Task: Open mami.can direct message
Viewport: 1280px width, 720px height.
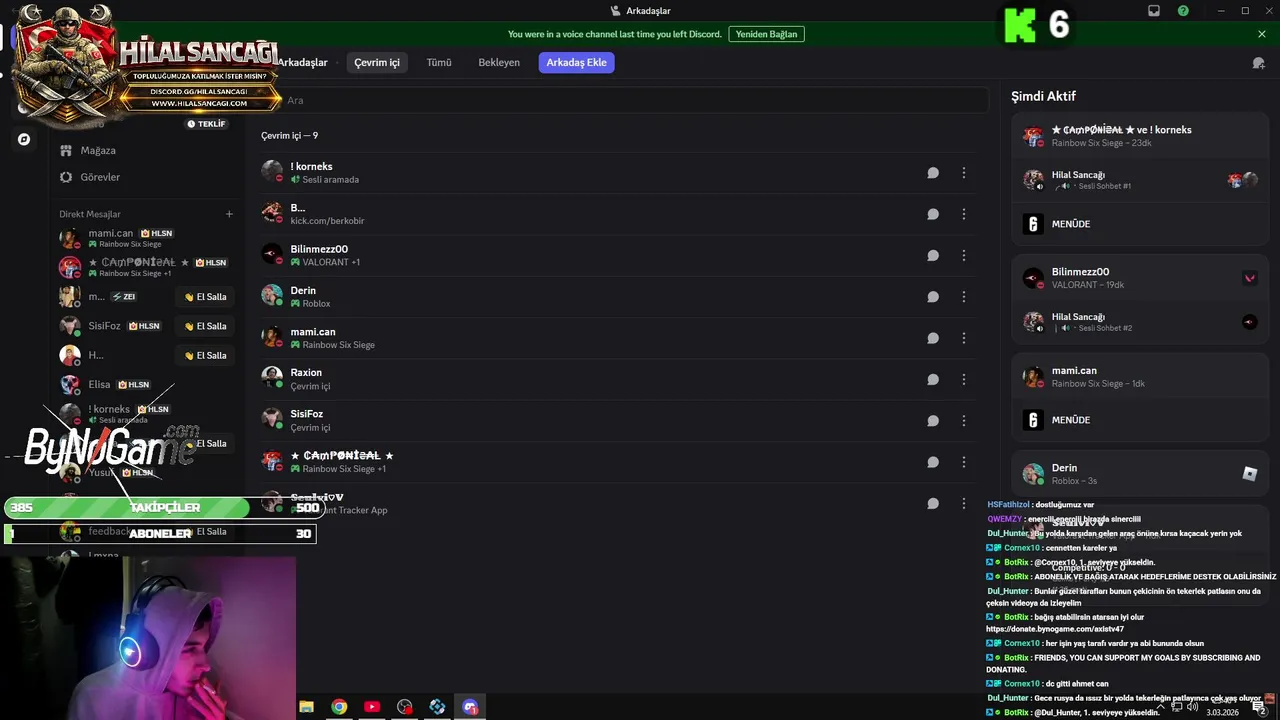Action: click(x=145, y=238)
